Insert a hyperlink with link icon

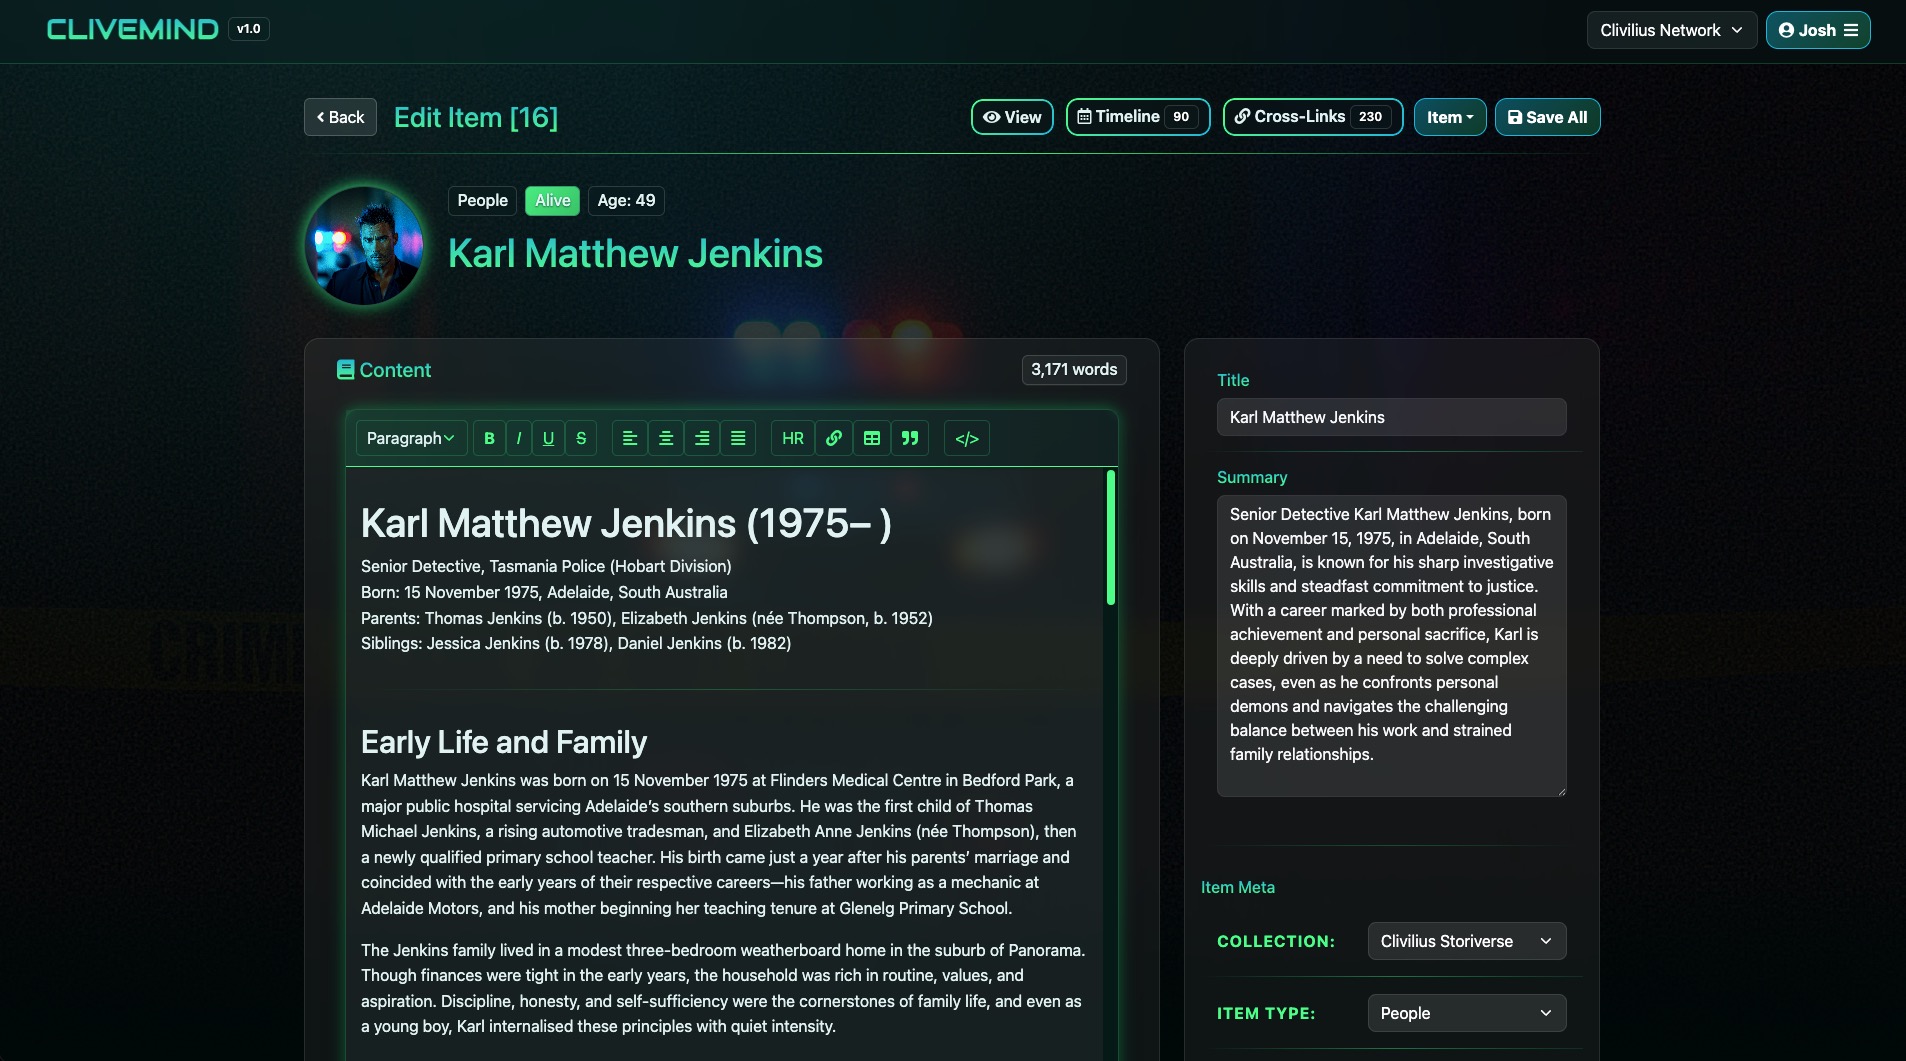pyautogui.click(x=833, y=438)
